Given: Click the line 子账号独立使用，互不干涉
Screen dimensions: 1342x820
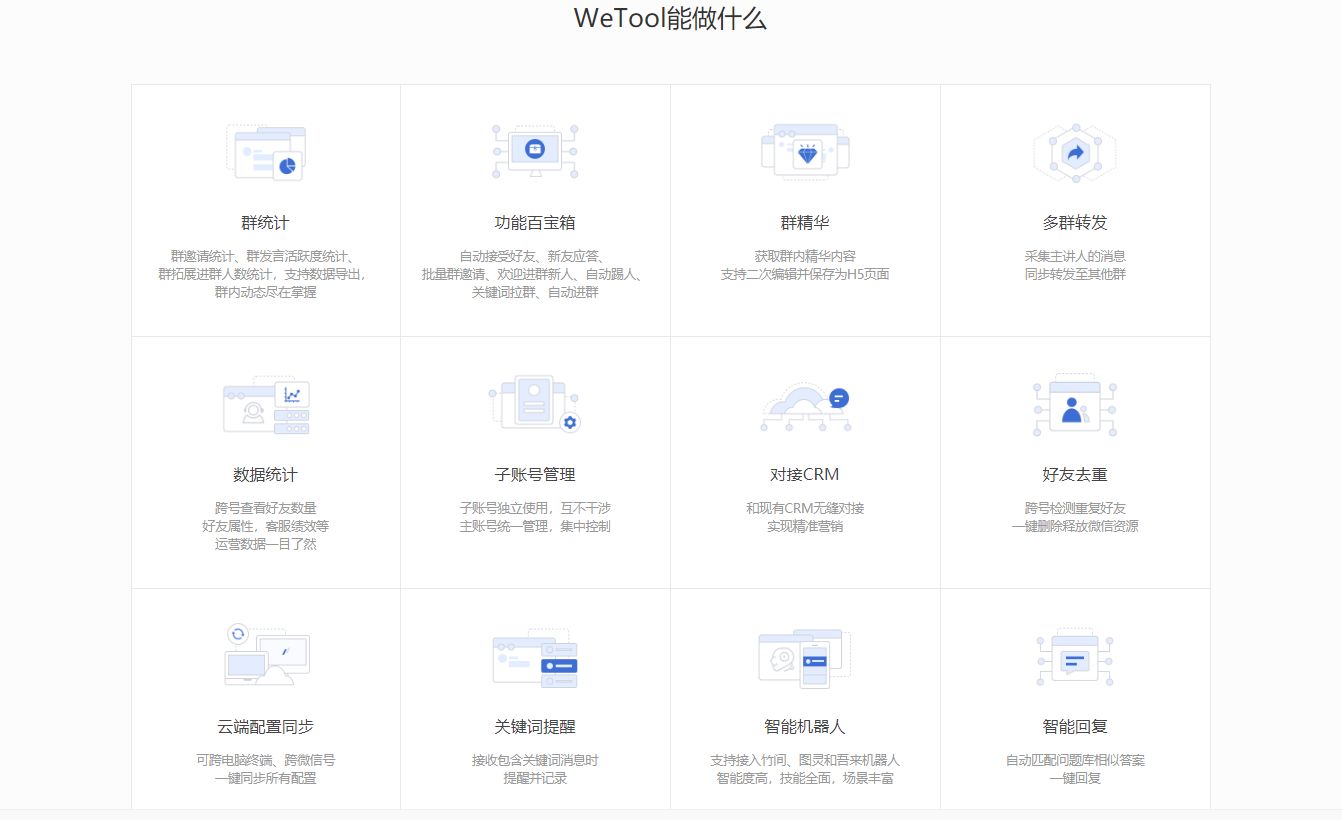Looking at the screenshot, I should point(535,508).
